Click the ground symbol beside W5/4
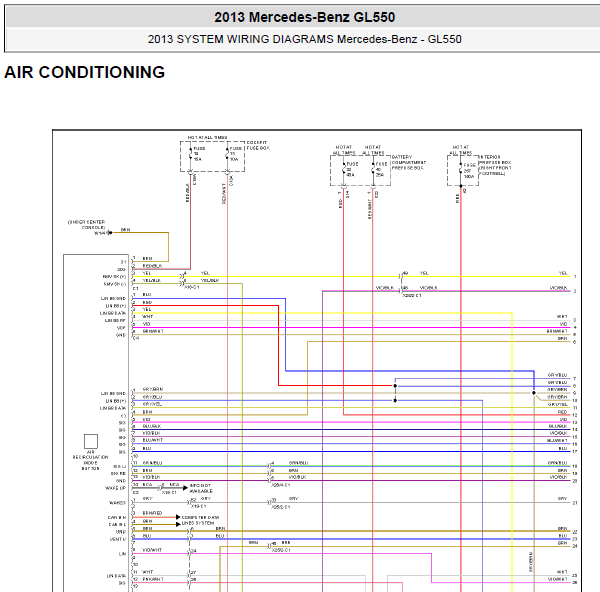 click(x=110, y=233)
